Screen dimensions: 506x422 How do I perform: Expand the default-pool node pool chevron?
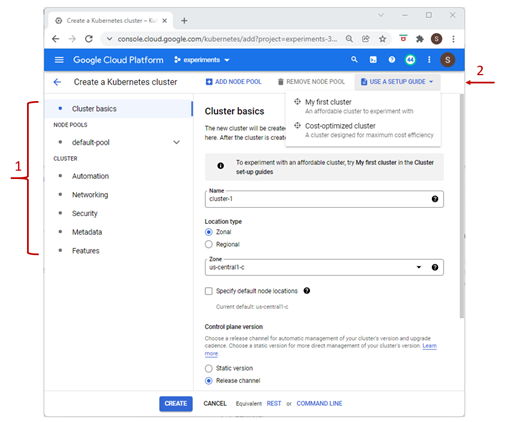176,142
